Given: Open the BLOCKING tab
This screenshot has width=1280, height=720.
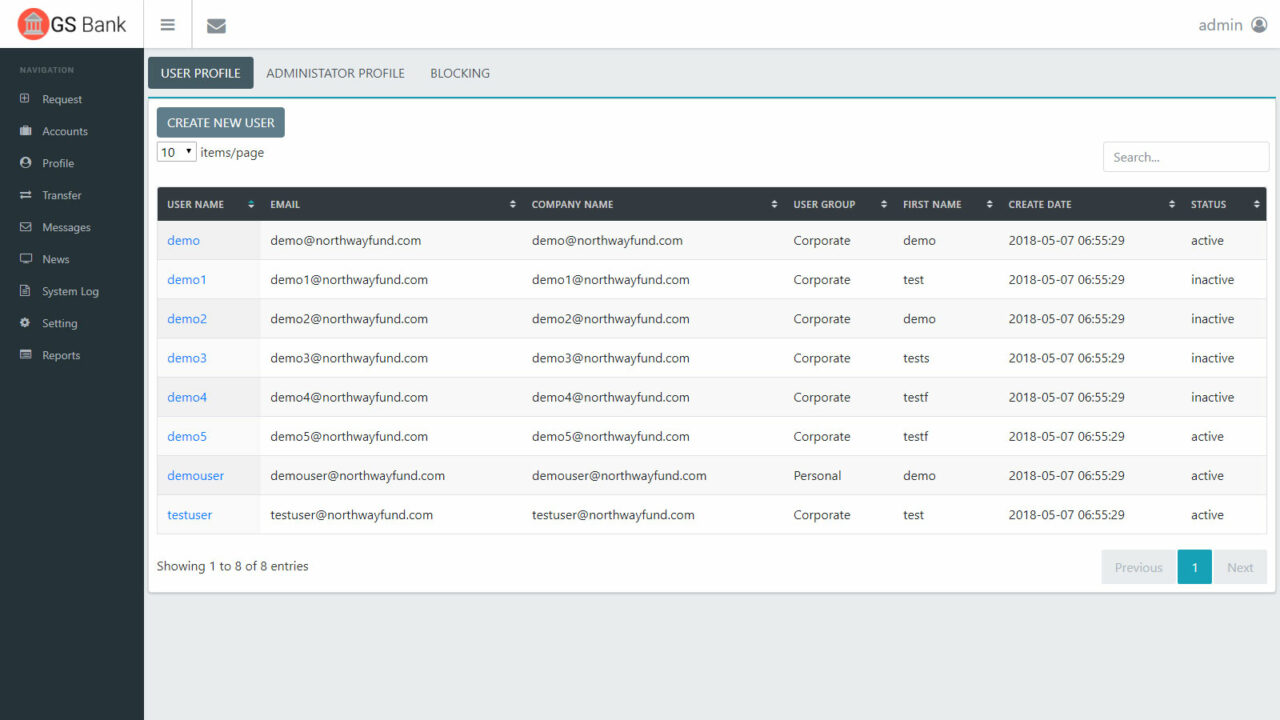Looking at the screenshot, I should tap(460, 72).
